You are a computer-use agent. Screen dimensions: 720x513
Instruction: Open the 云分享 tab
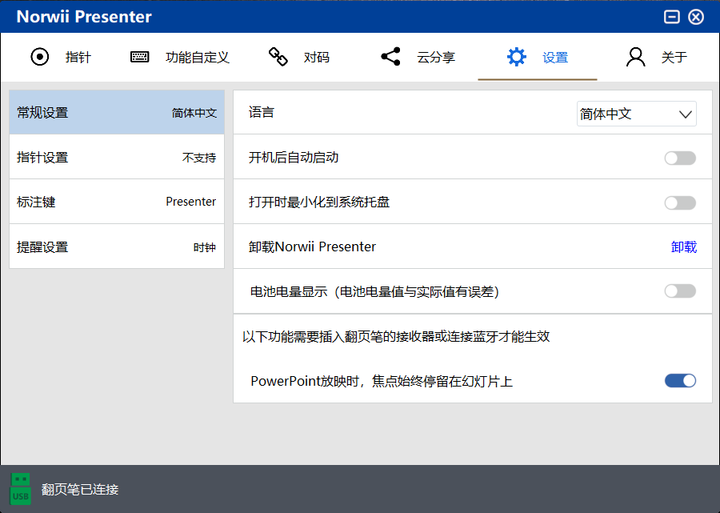[418, 57]
